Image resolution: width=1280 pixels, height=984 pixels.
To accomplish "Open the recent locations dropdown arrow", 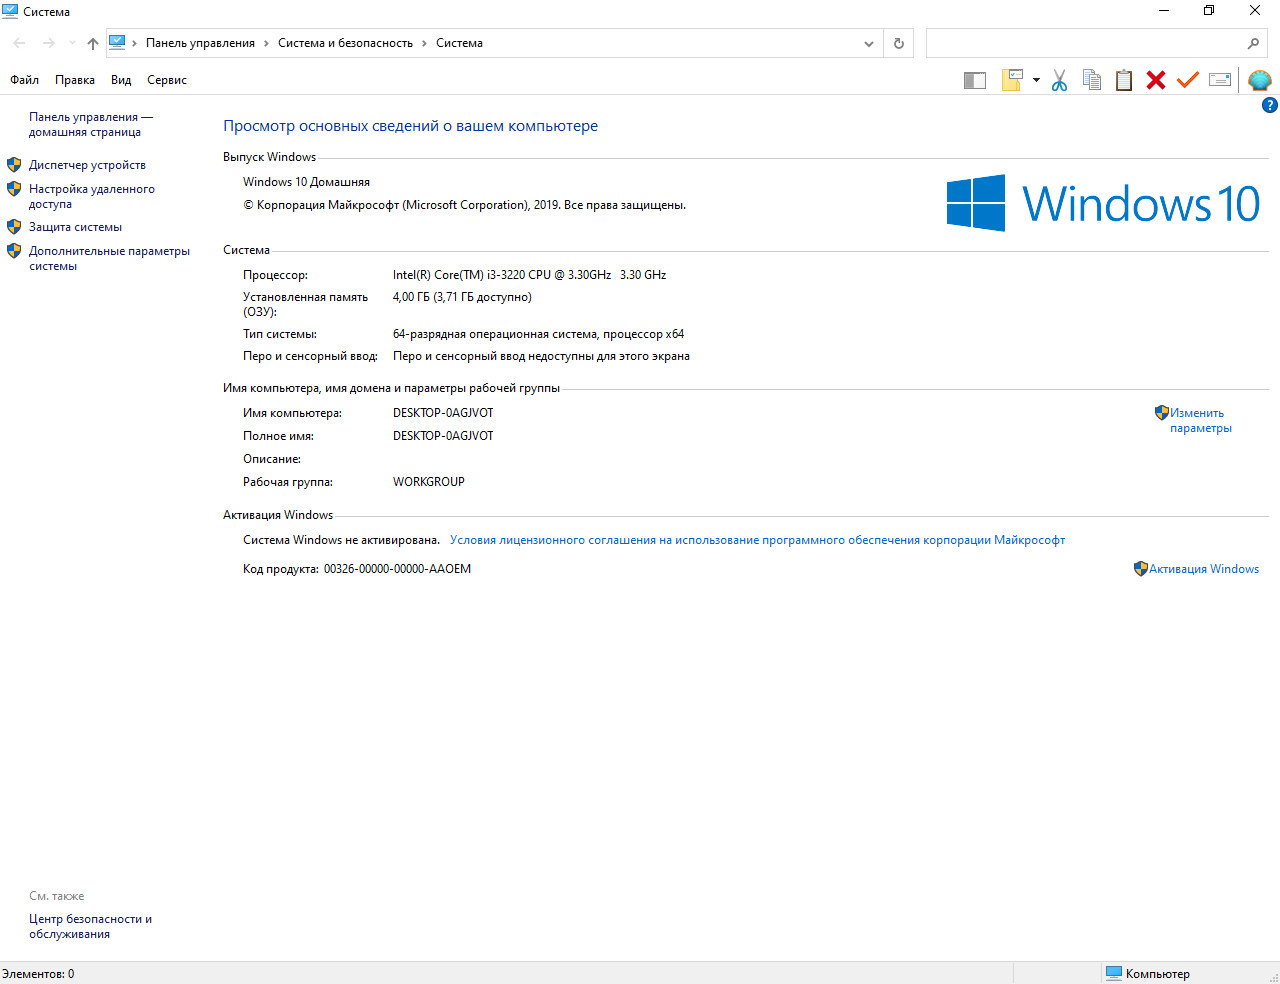I will pyautogui.click(x=72, y=43).
